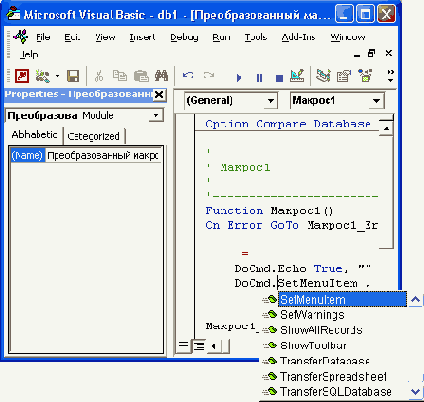Click the View Microsoft Access toolbar icon
The width and height of the screenshot is (424, 402).
pos(22,76)
